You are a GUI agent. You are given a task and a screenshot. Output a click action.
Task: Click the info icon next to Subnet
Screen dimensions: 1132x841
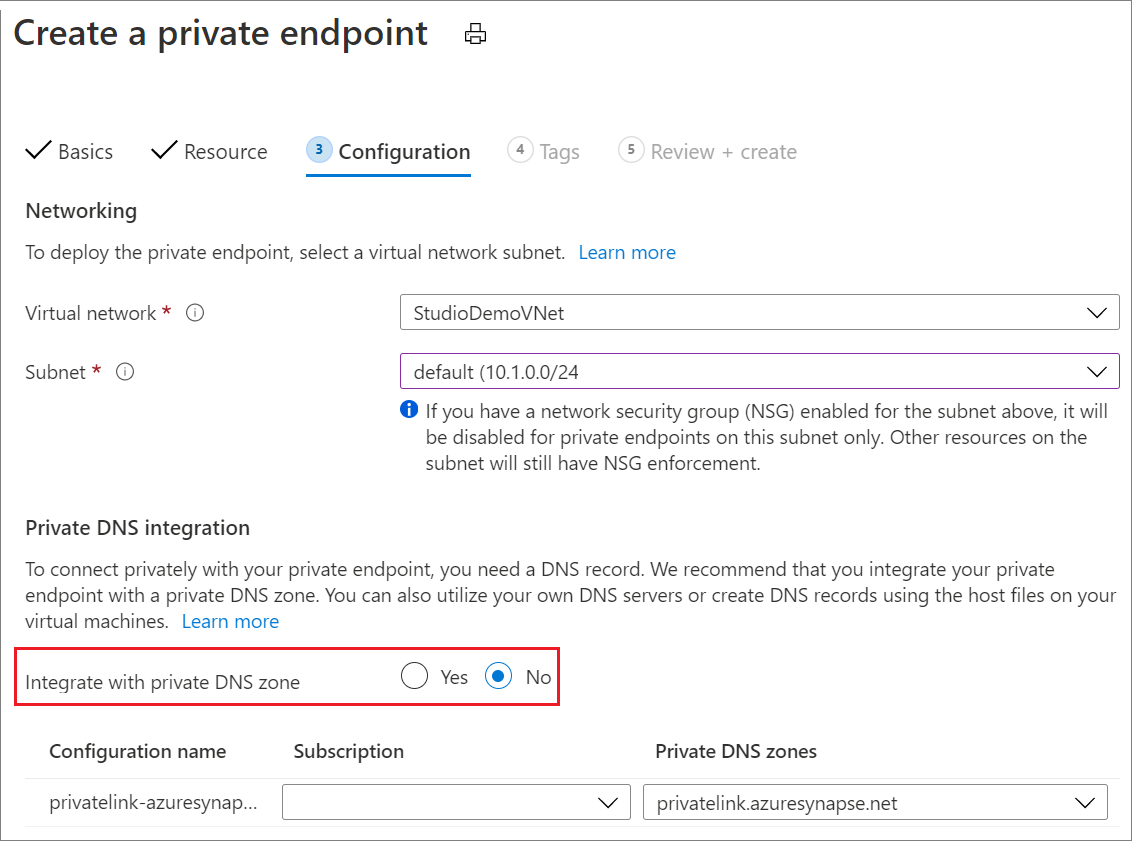click(124, 371)
